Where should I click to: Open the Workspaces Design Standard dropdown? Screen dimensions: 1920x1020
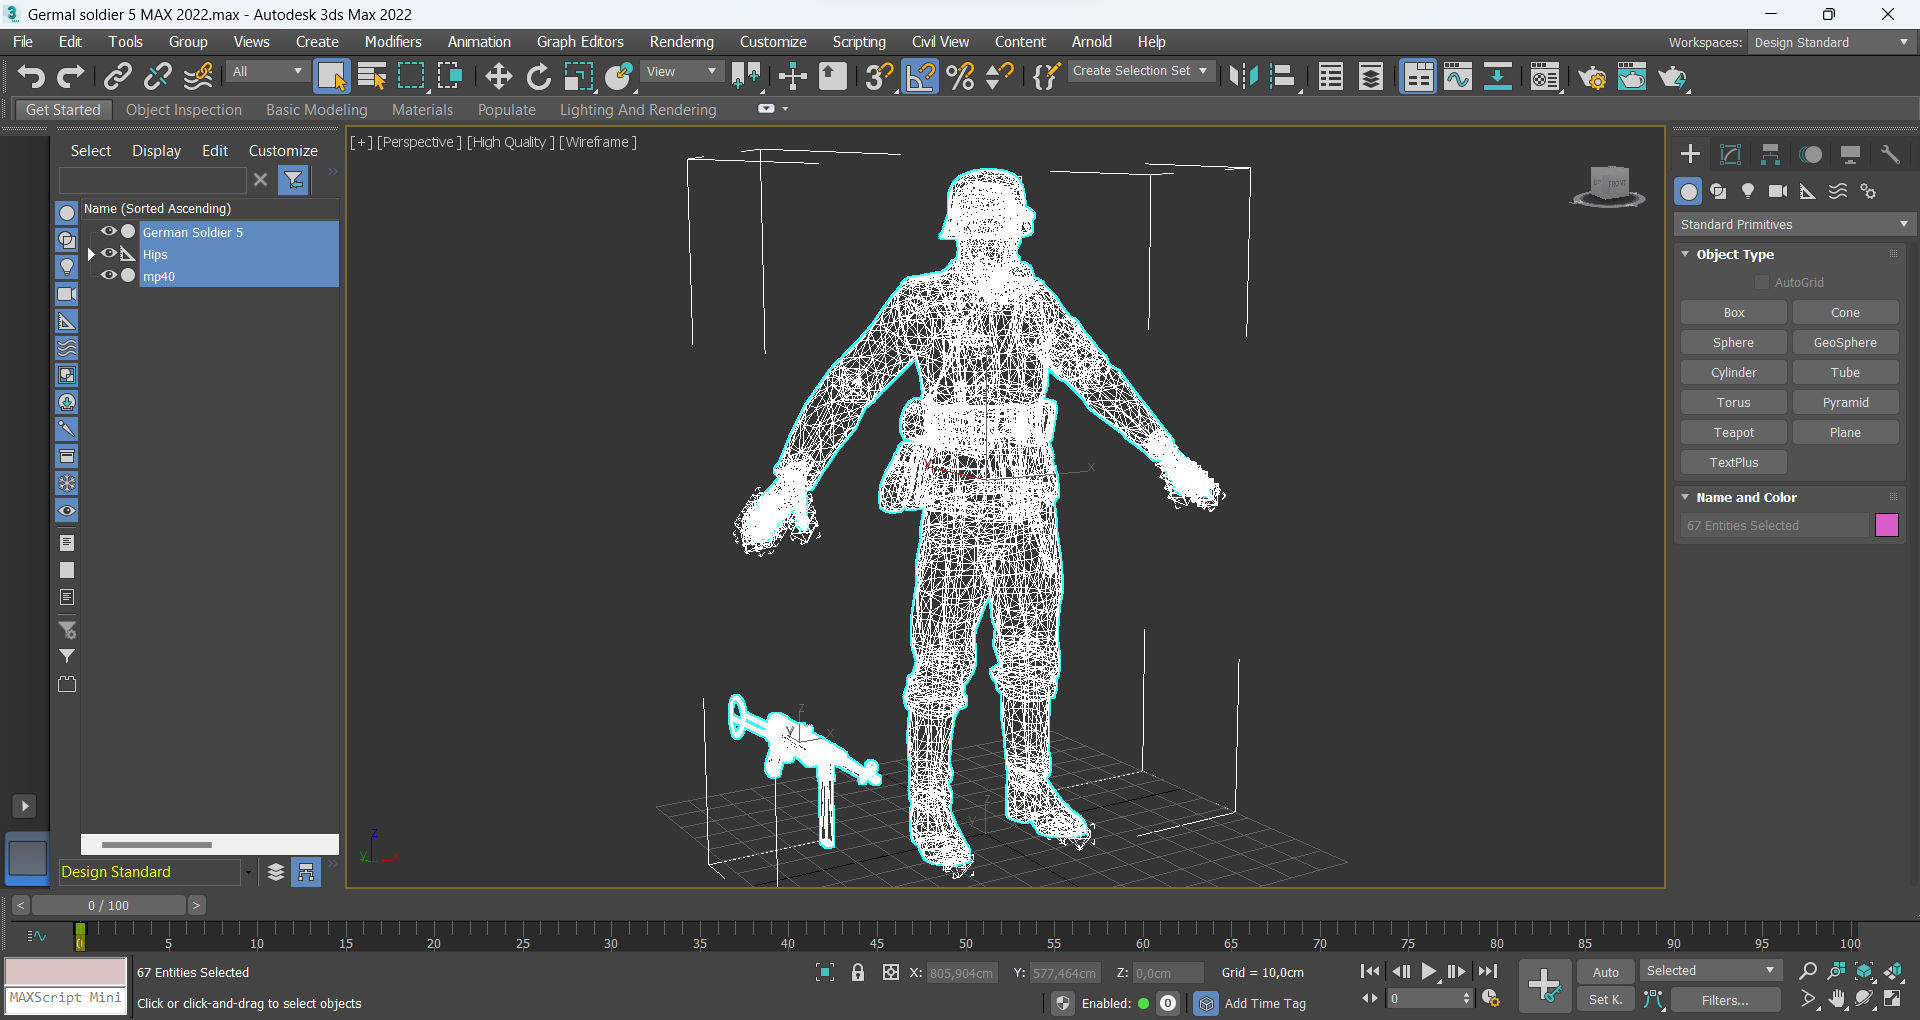point(1830,43)
